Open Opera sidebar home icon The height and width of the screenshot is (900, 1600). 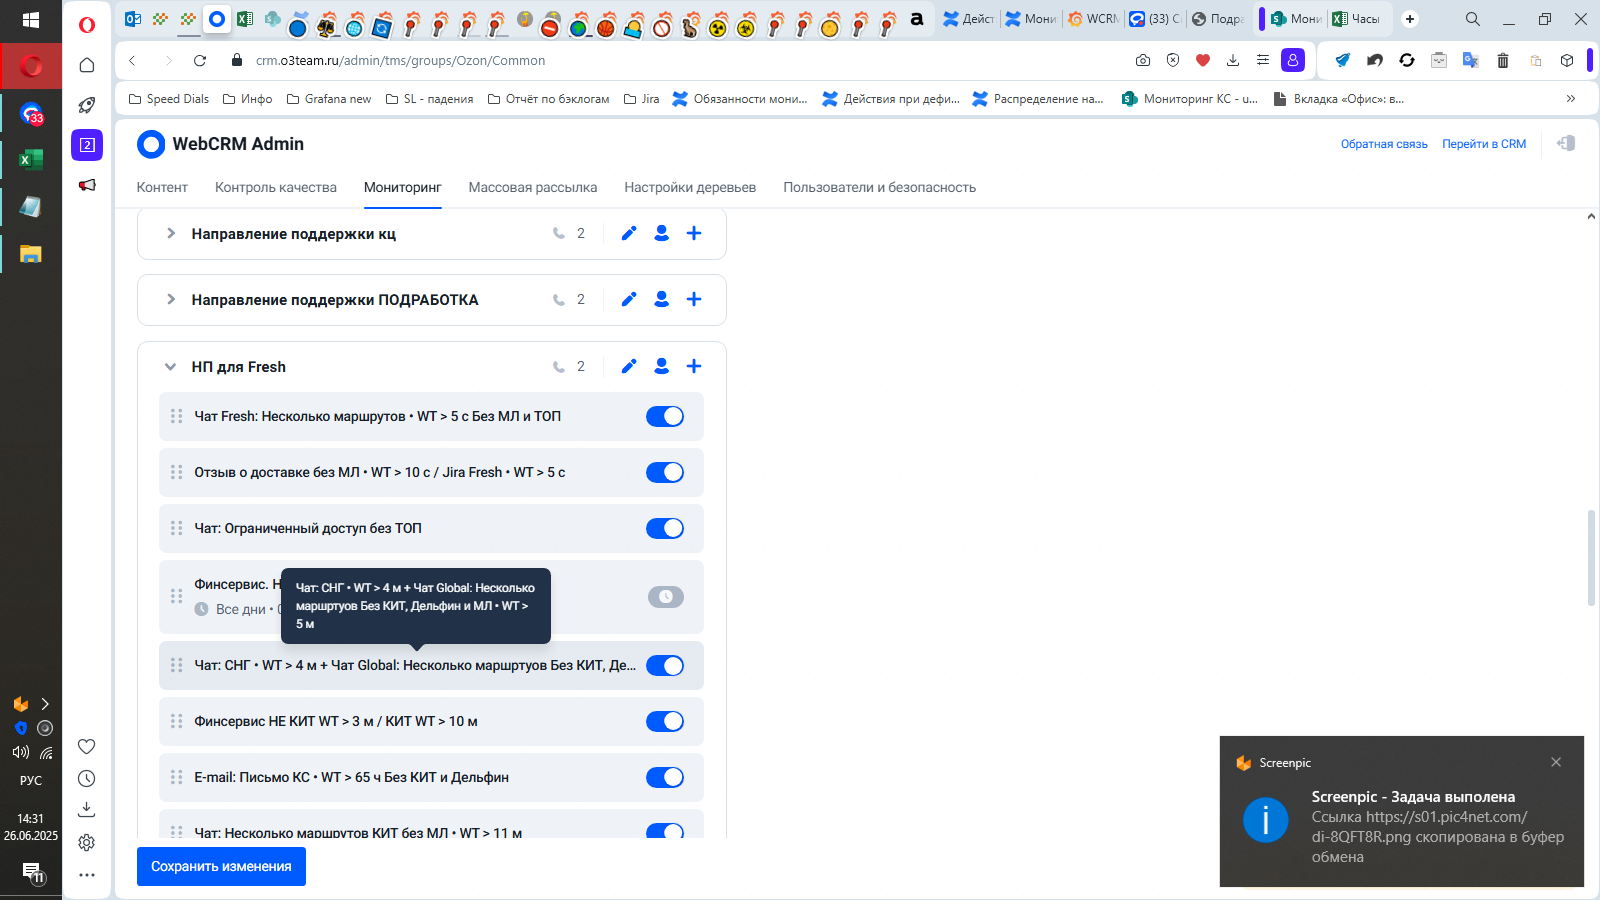click(x=87, y=65)
